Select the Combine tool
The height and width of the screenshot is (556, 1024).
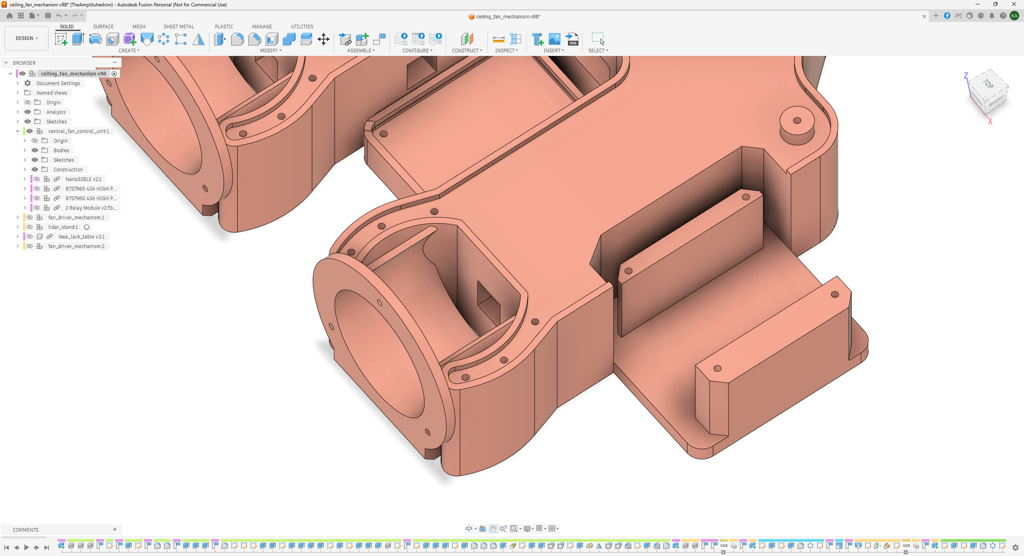tap(289, 39)
